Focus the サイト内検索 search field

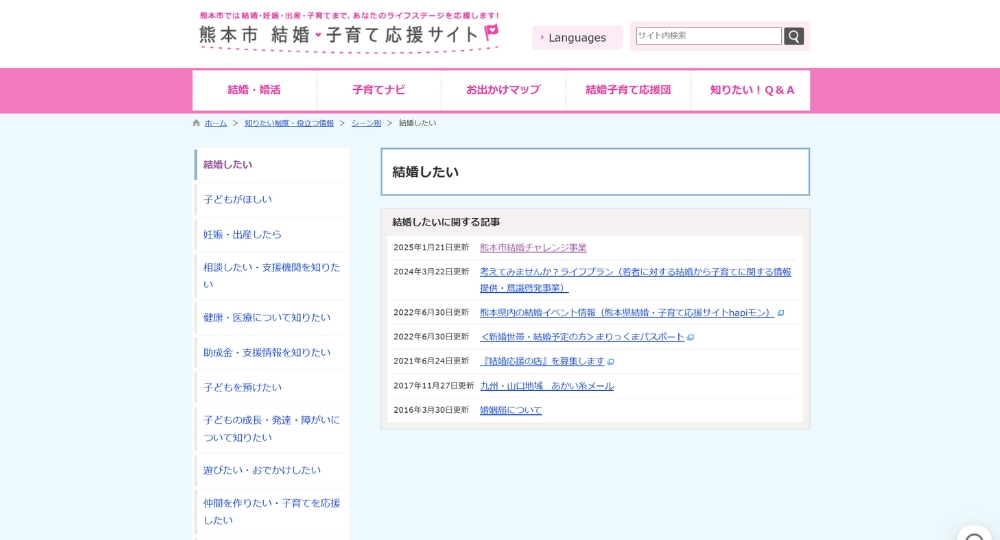click(x=709, y=36)
